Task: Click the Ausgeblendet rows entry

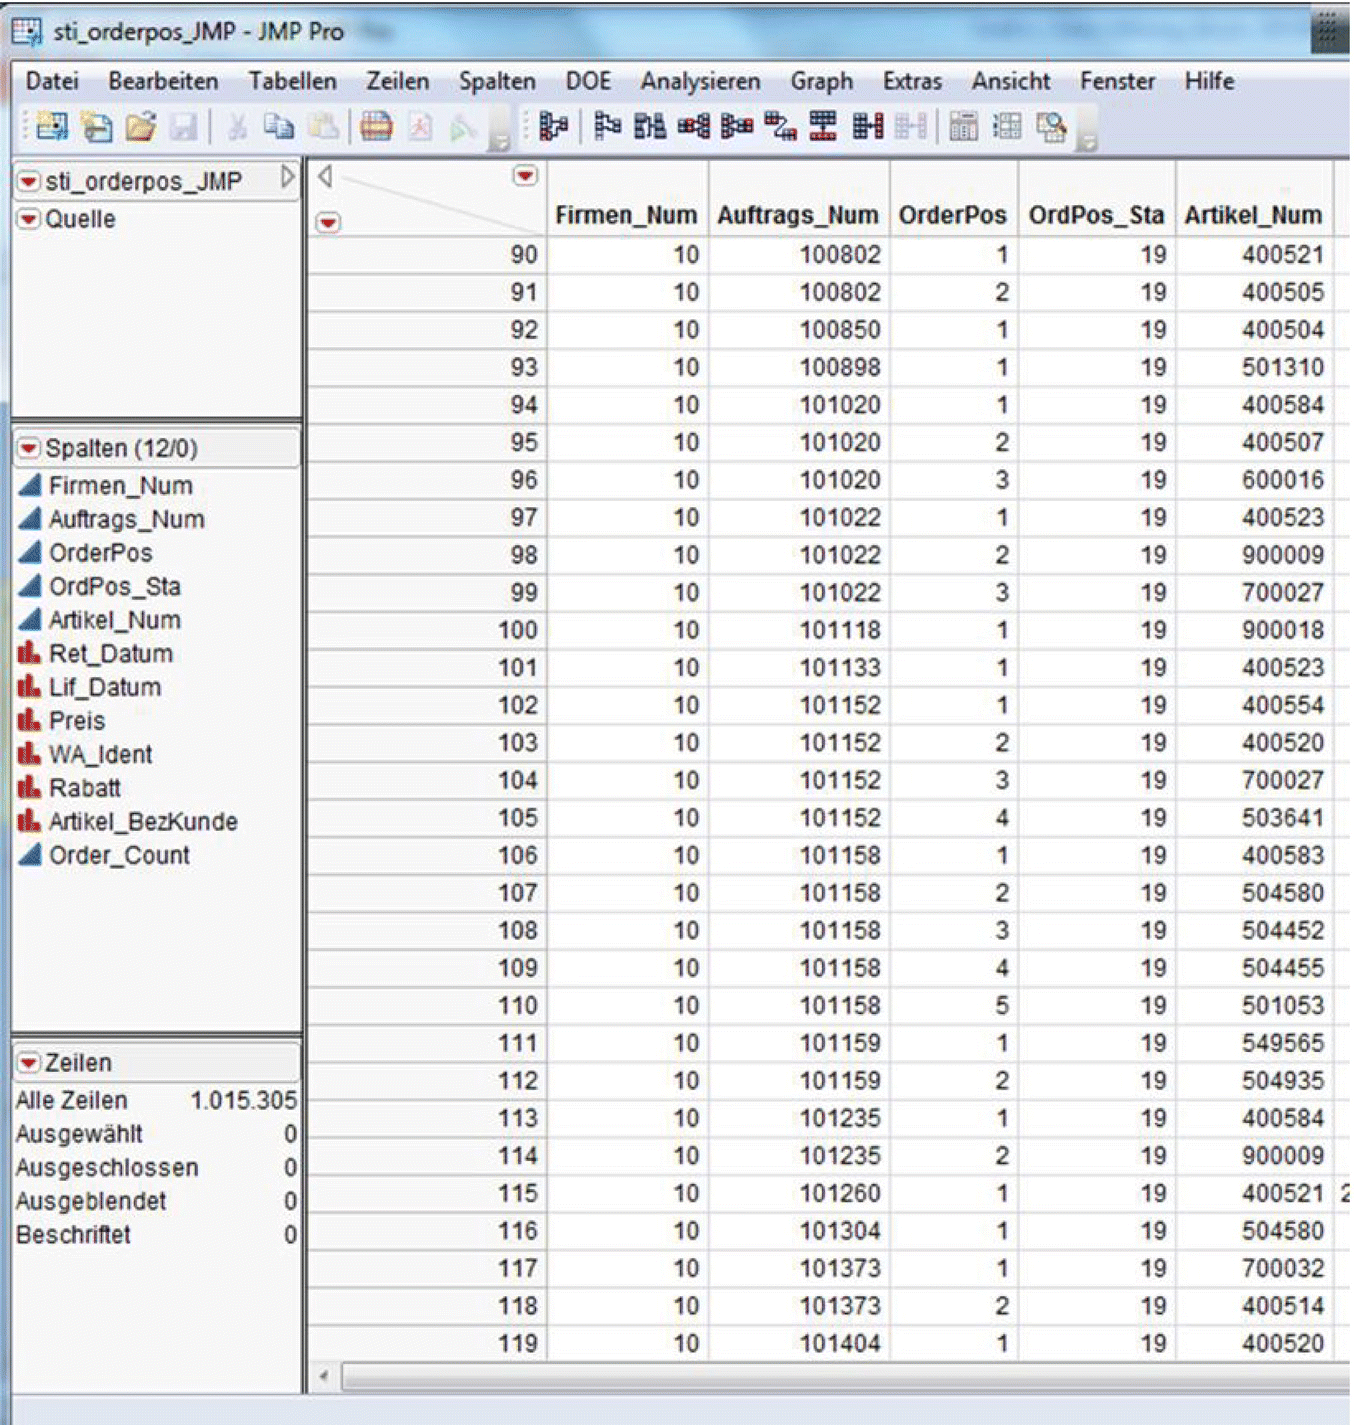Action: pyautogui.click(x=156, y=1201)
